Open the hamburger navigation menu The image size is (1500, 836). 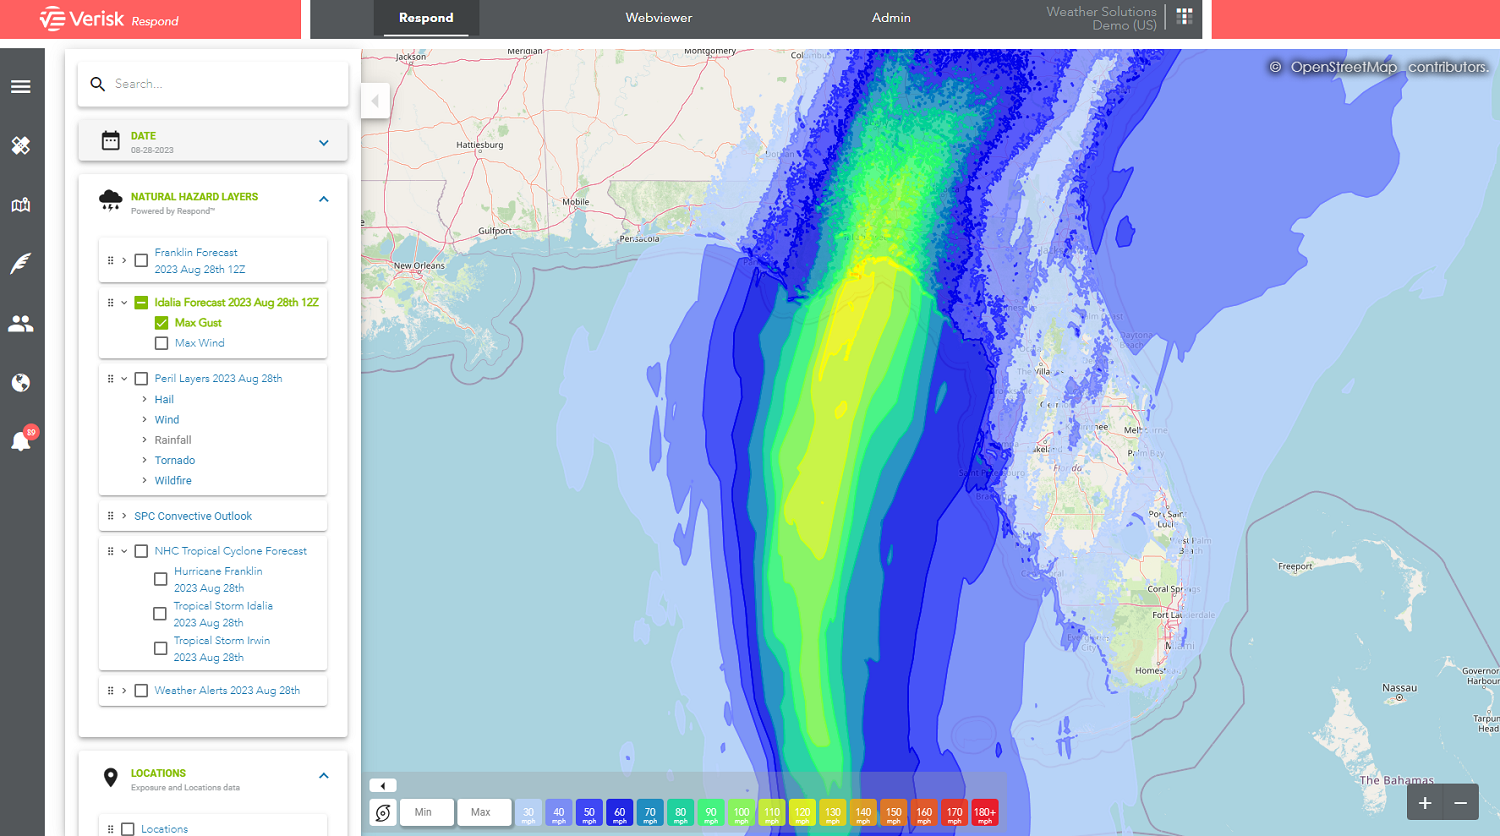(x=22, y=86)
